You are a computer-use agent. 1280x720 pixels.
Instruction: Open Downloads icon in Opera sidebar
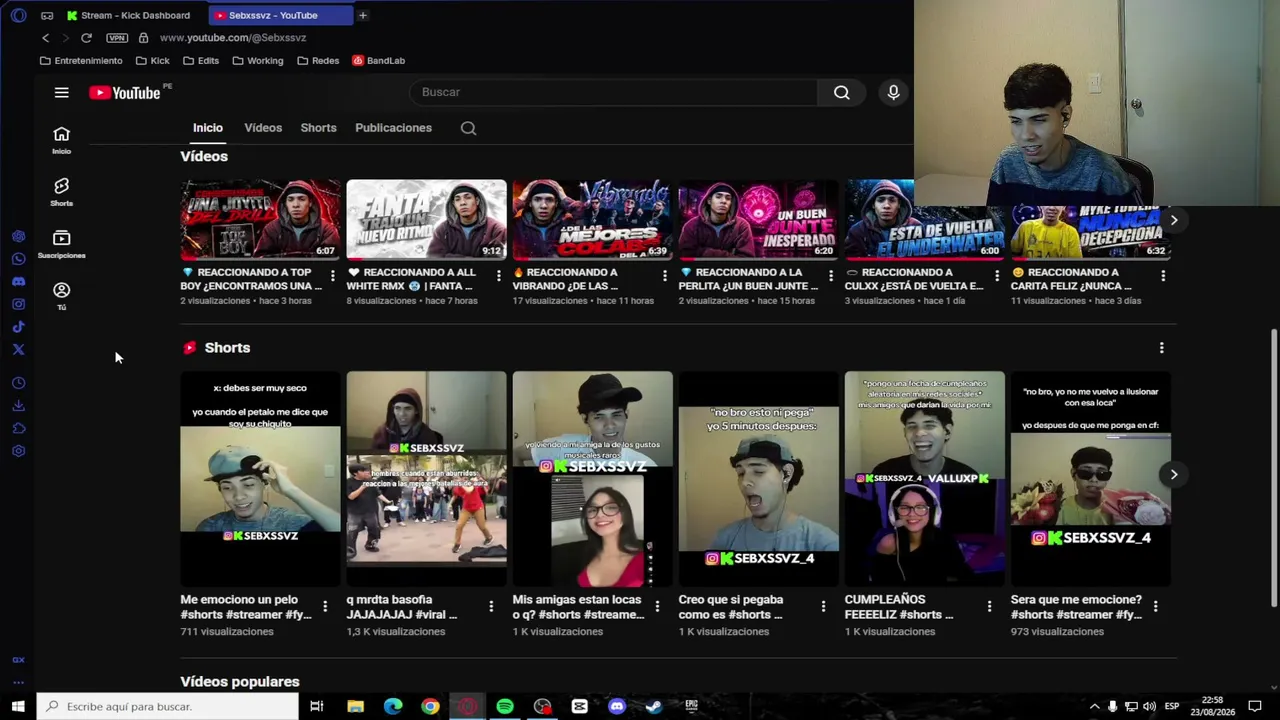click(18, 406)
